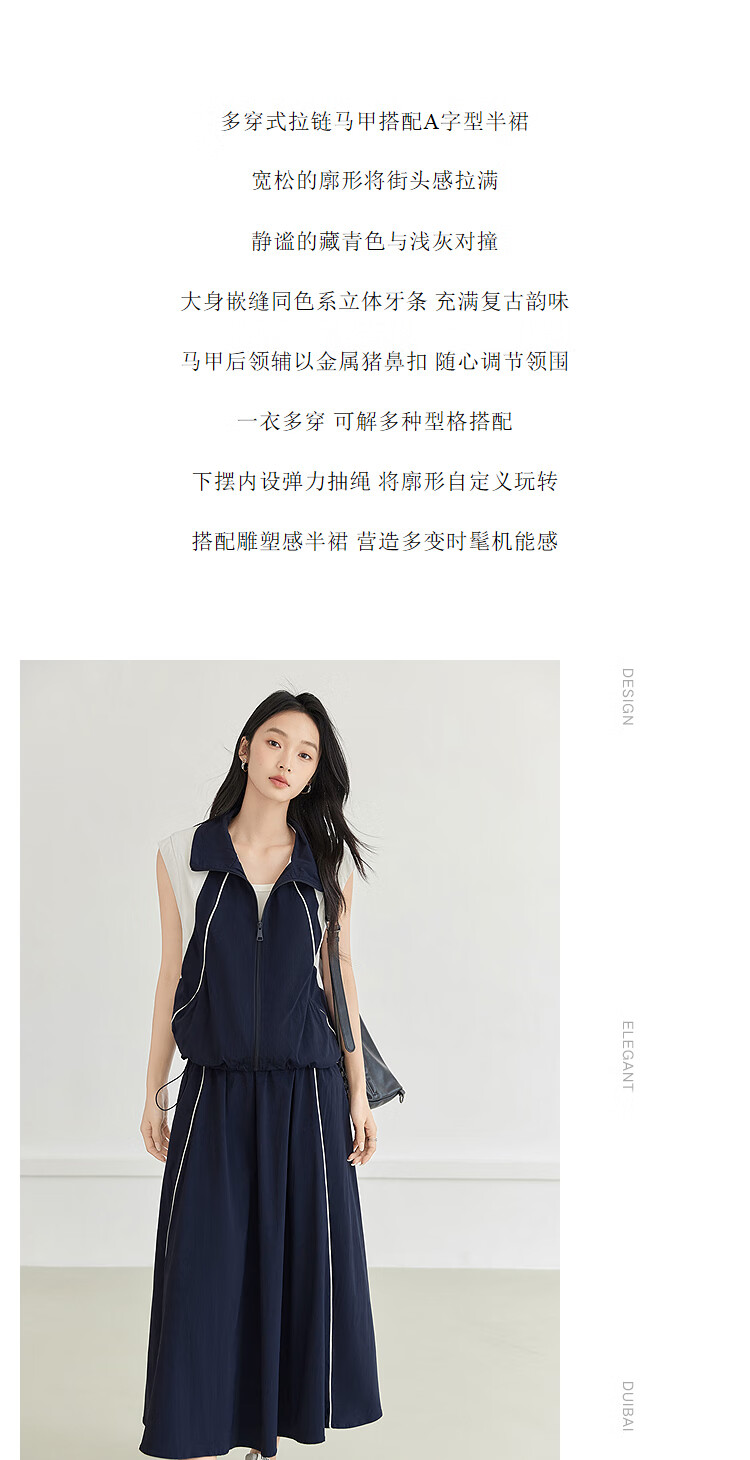Select the text 大身嵌缝同色系立体牙条
The width and height of the screenshot is (750, 1460).
tap(303, 301)
